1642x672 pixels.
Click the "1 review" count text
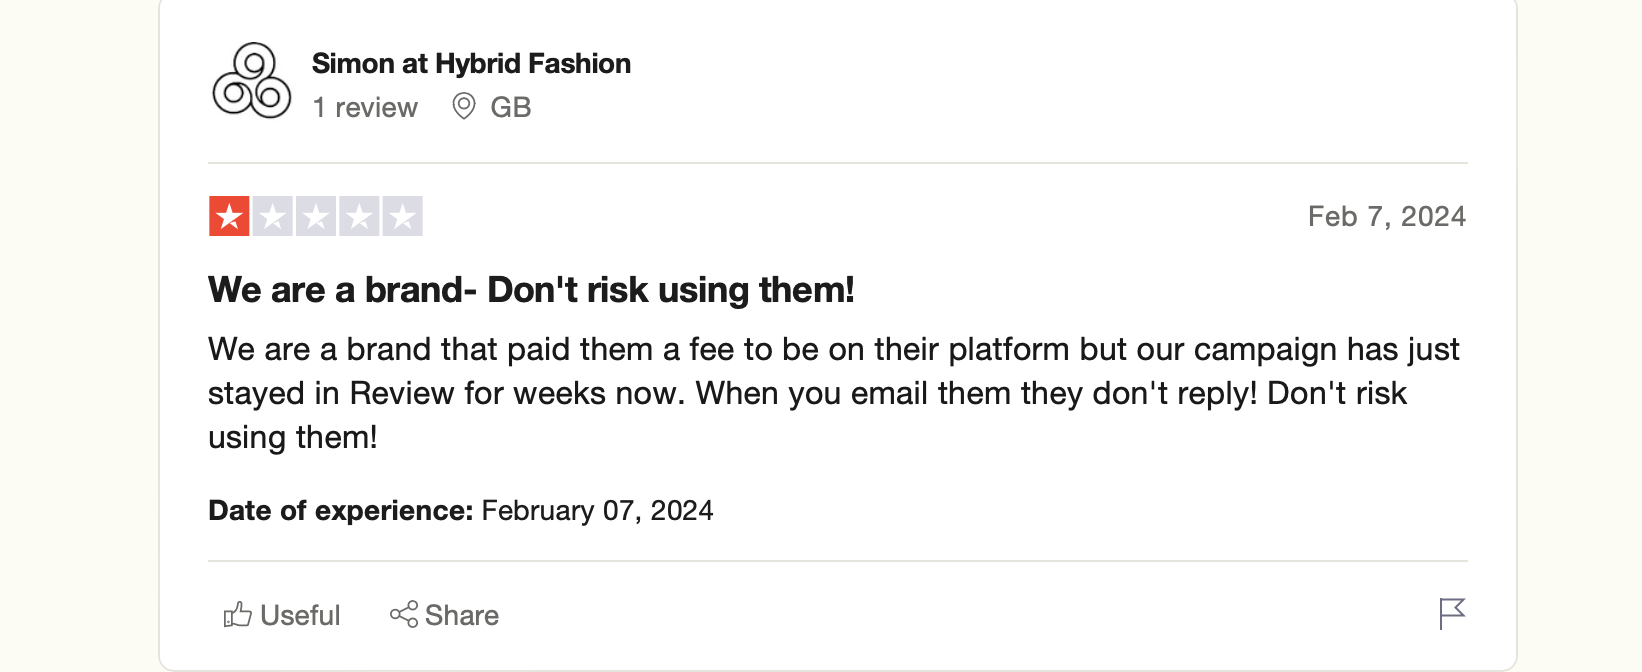click(x=365, y=108)
